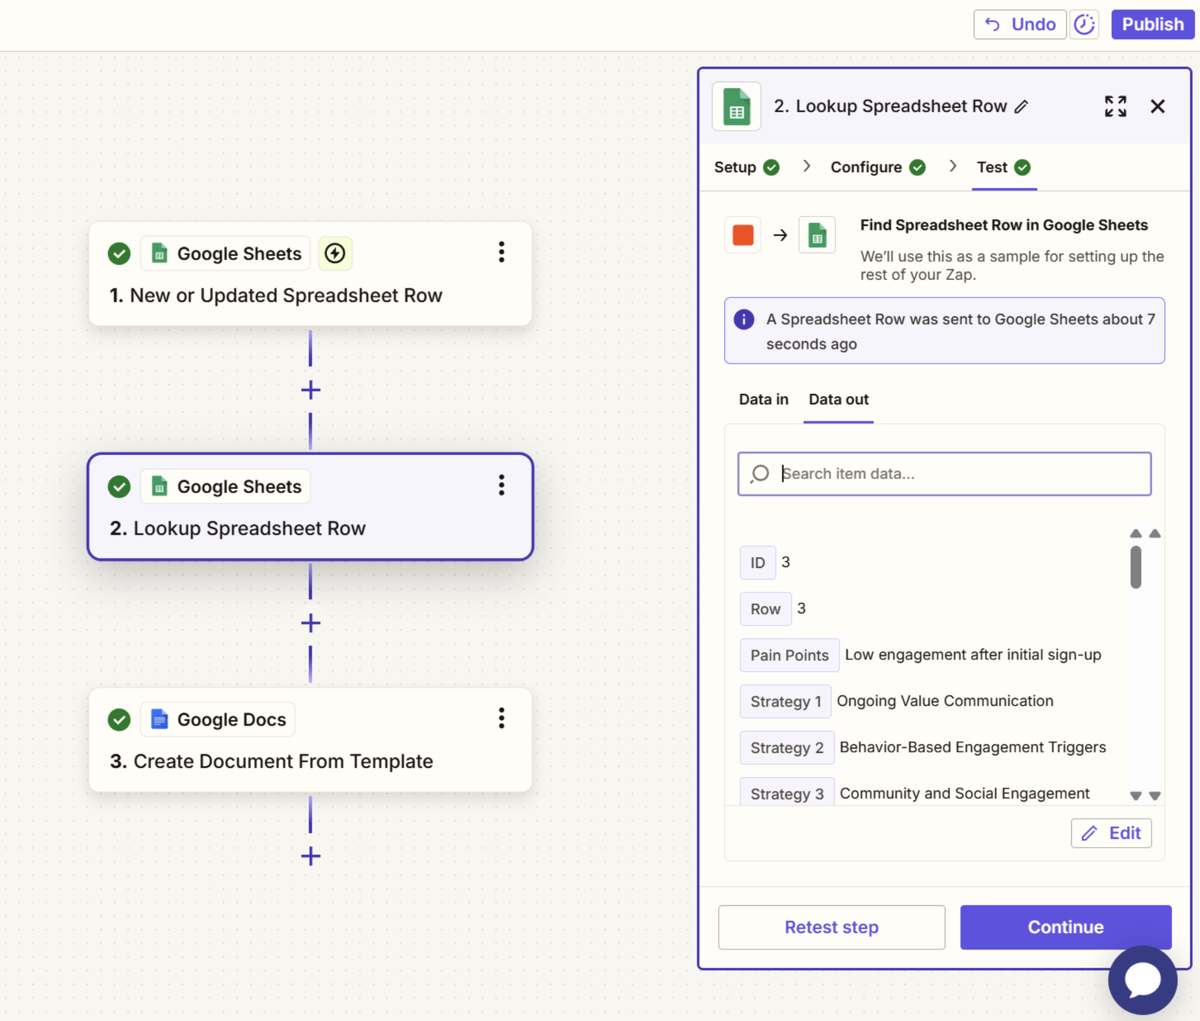The image size is (1200, 1021).
Task: Open three-dot menu on Google Docs step
Action: click(x=501, y=718)
